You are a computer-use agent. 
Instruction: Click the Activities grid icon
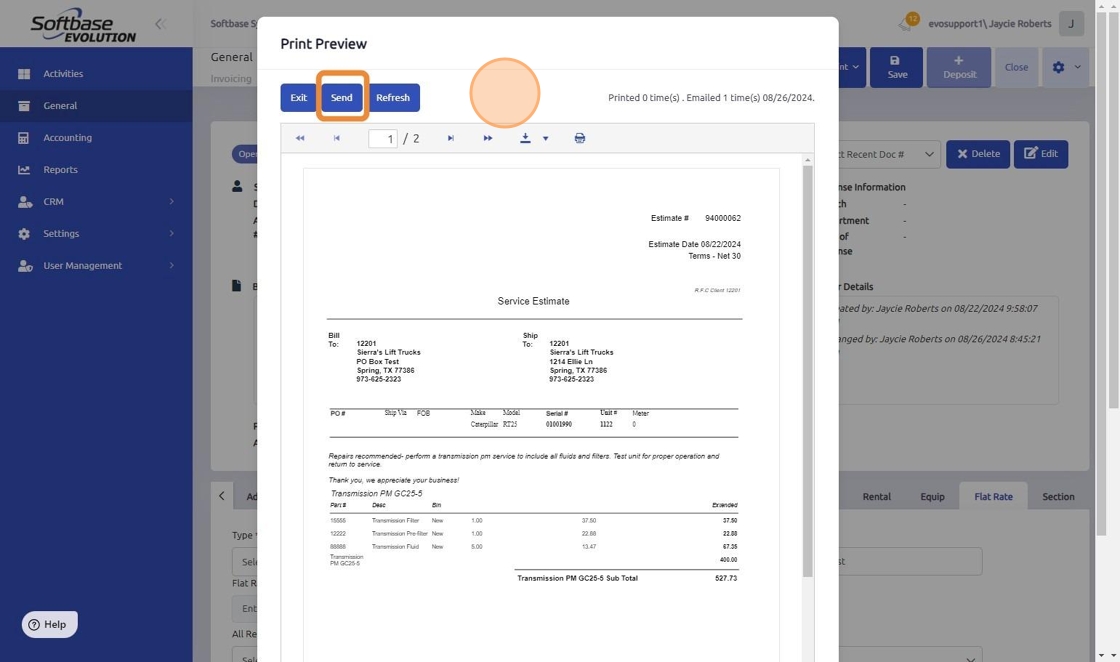click(24, 74)
